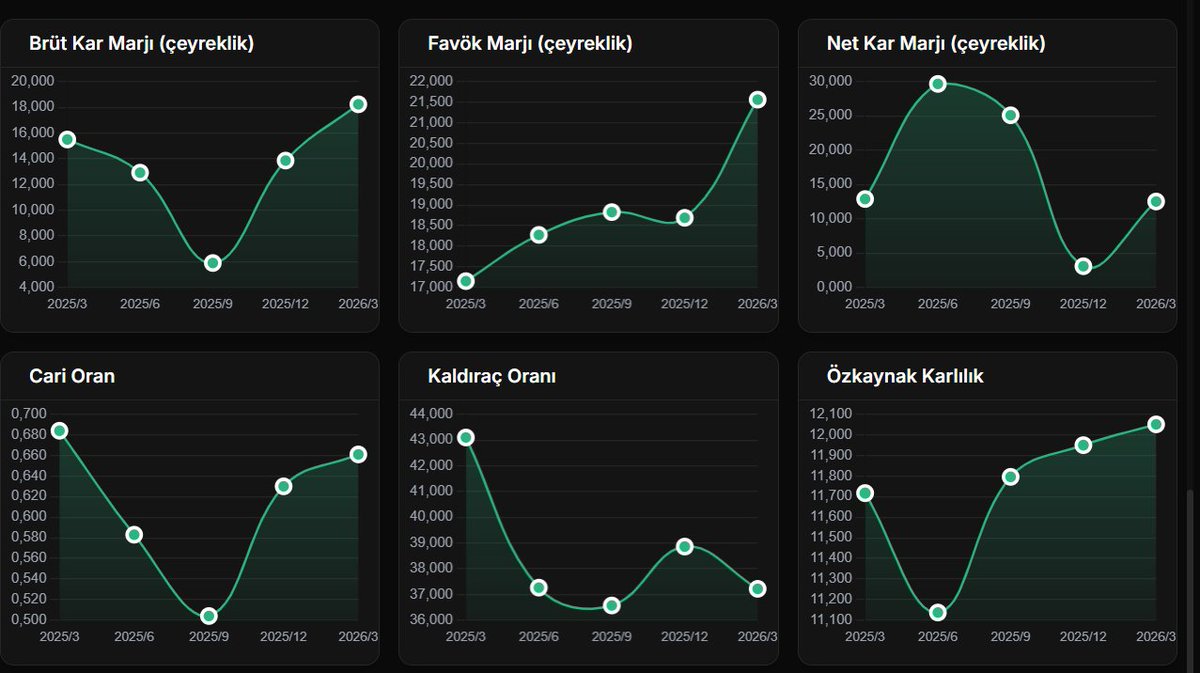This screenshot has height=673, width=1200.
Task: Click the 2025/9 x-axis label in Brüt Kar Marjı chart
Action: click(213, 303)
